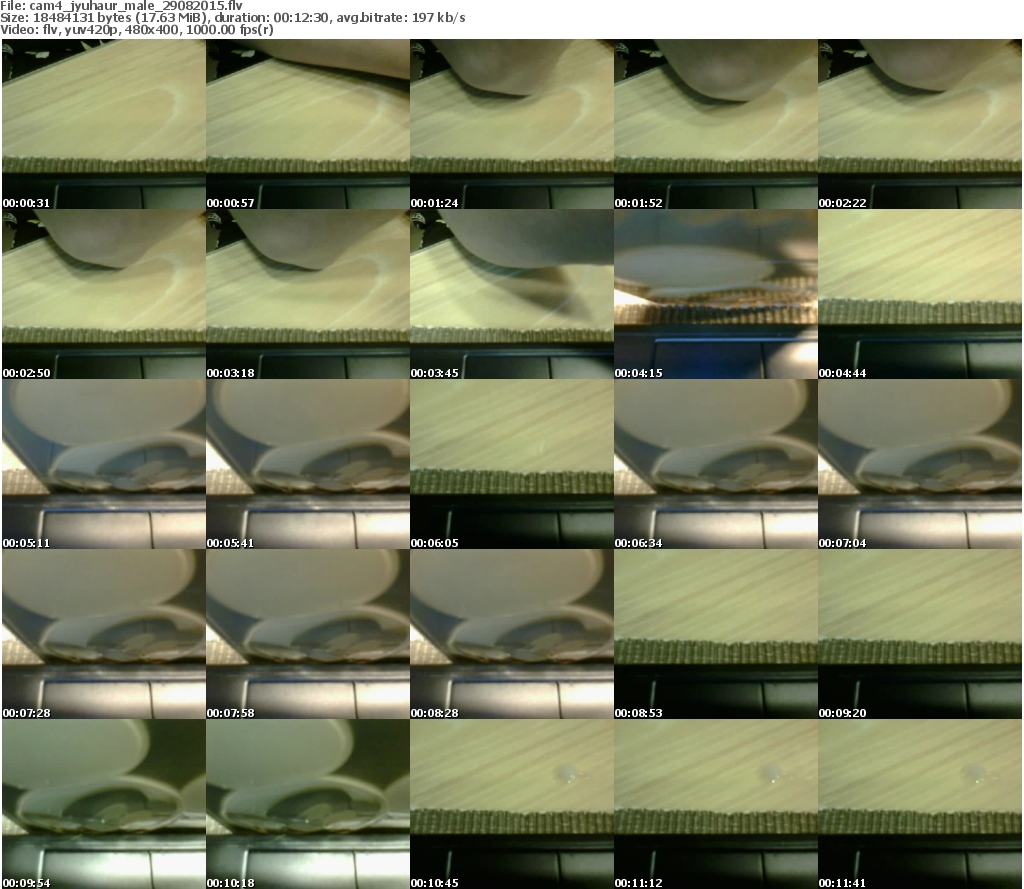Click the thumbnail stamped 00:04:15
1024x889 pixels.
[x=716, y=294]
